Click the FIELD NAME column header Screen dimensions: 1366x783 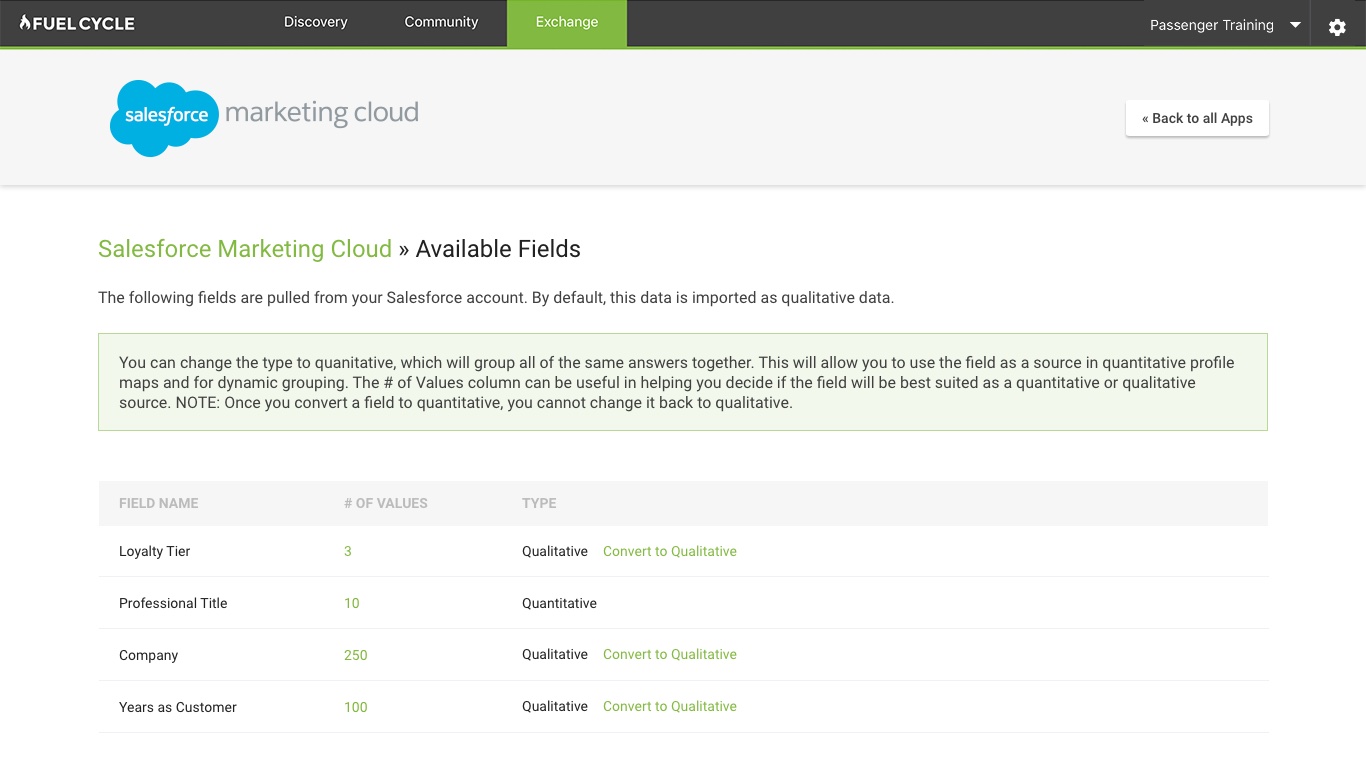(159, 503)
